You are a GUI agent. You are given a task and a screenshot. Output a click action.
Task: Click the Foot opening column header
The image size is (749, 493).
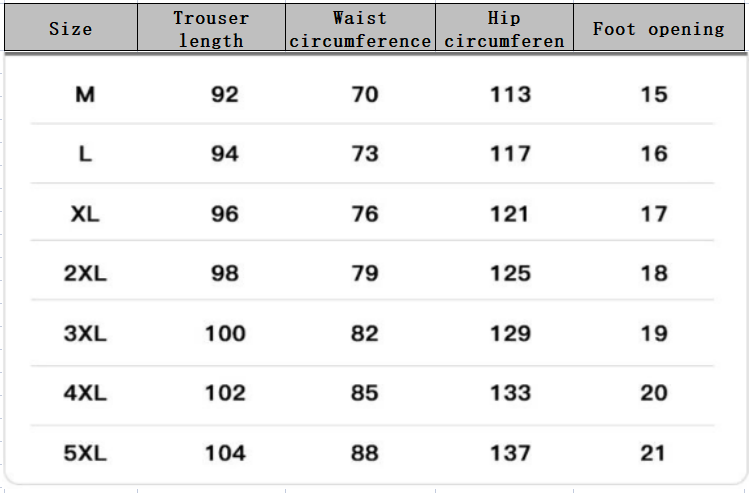pyautogui.click(x=658, y=29)
